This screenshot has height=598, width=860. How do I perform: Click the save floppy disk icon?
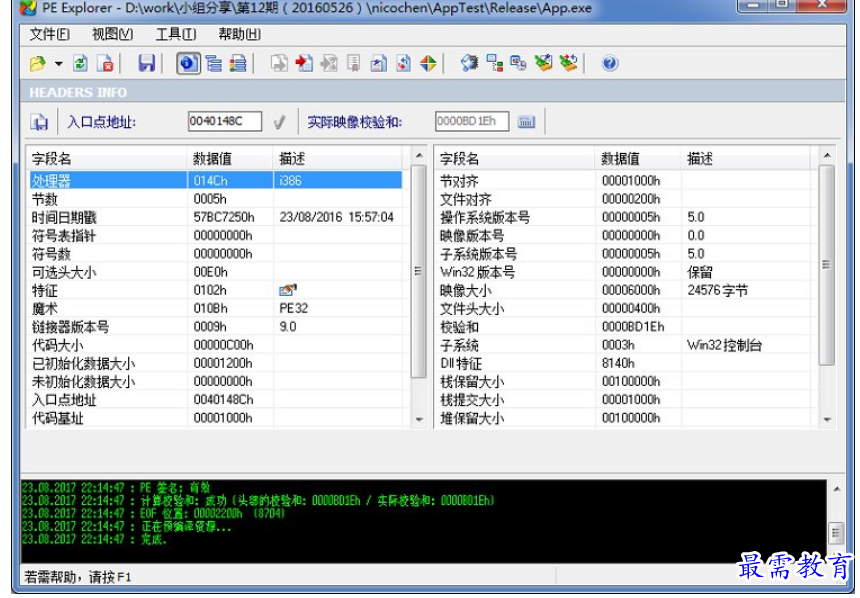(x=146, y=64)
